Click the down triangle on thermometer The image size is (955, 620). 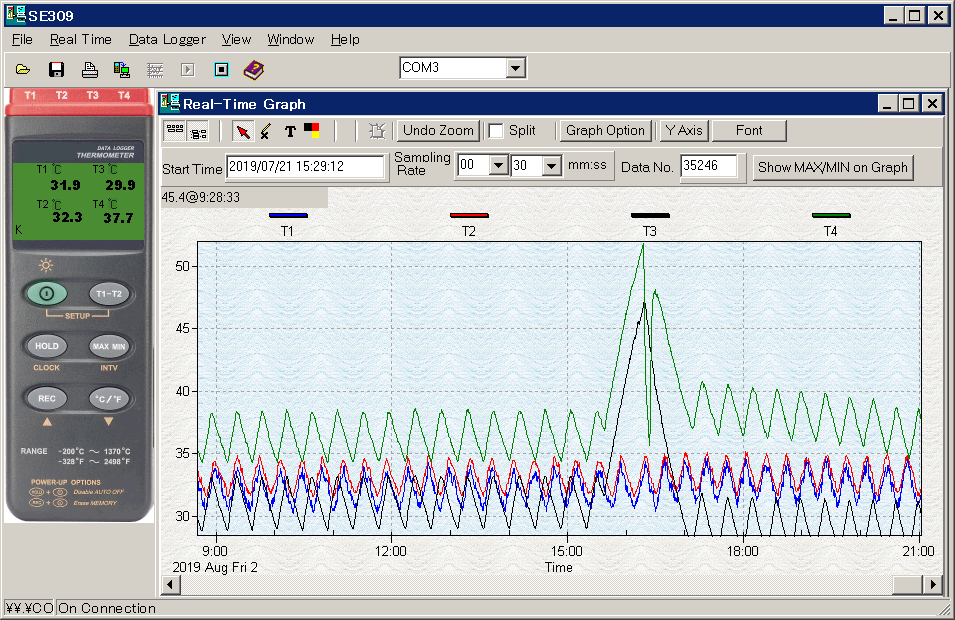point(108,421)
